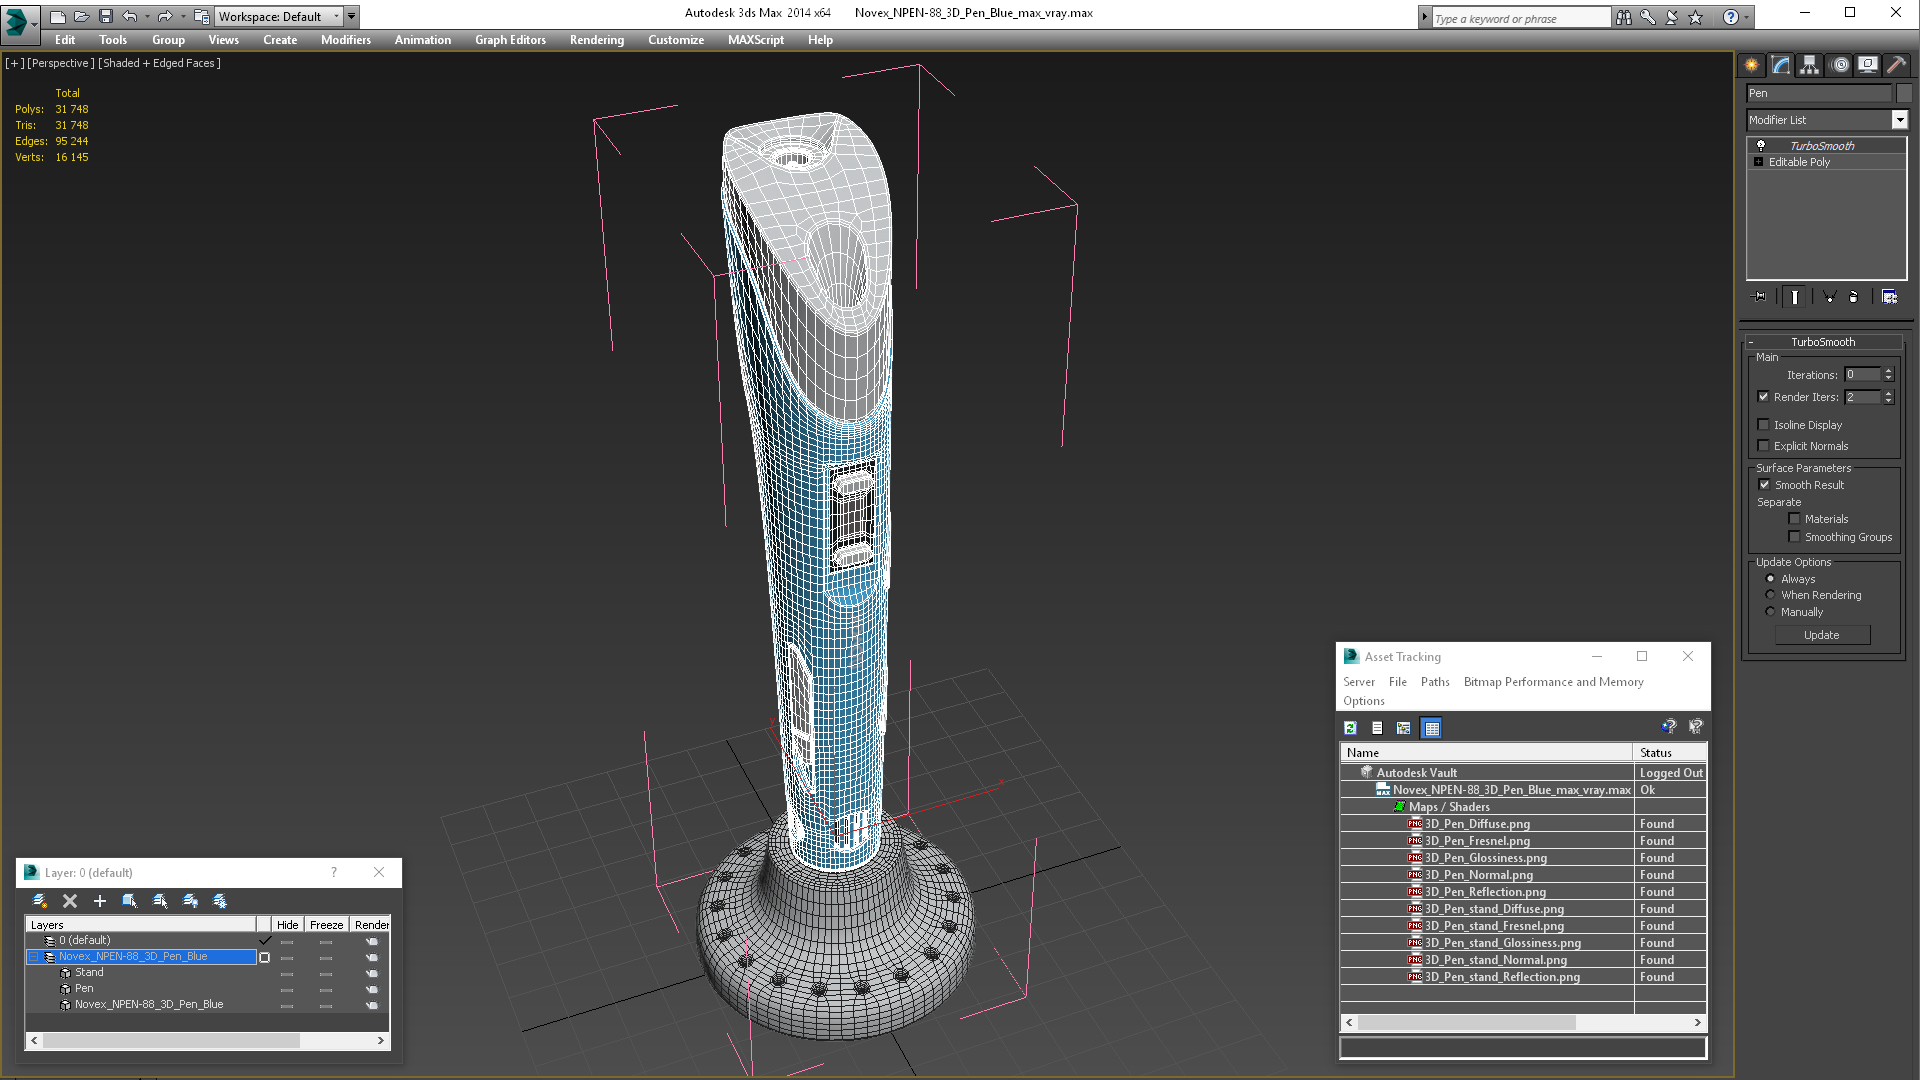Open the Modifier List dropdown
This screenshot has width=1920, height=1080.
[1899, 120]
